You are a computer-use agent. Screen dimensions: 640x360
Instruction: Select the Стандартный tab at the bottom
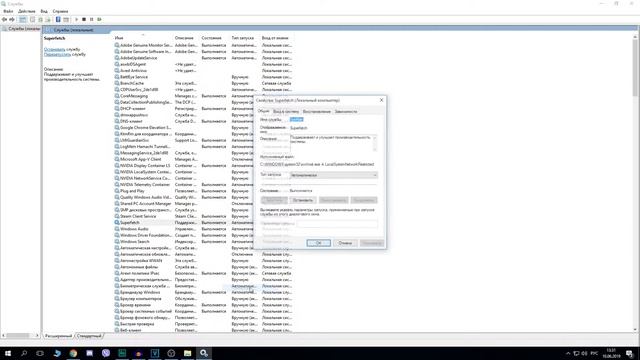pos(89,336)
